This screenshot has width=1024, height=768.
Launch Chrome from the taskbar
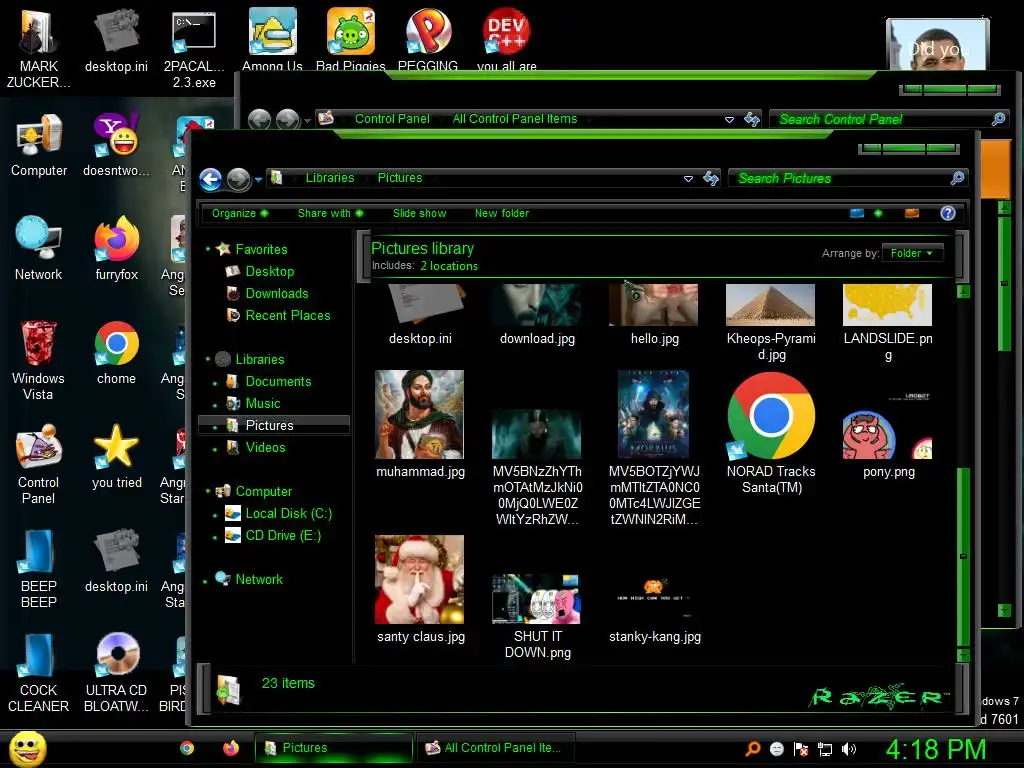click(187, 748)
